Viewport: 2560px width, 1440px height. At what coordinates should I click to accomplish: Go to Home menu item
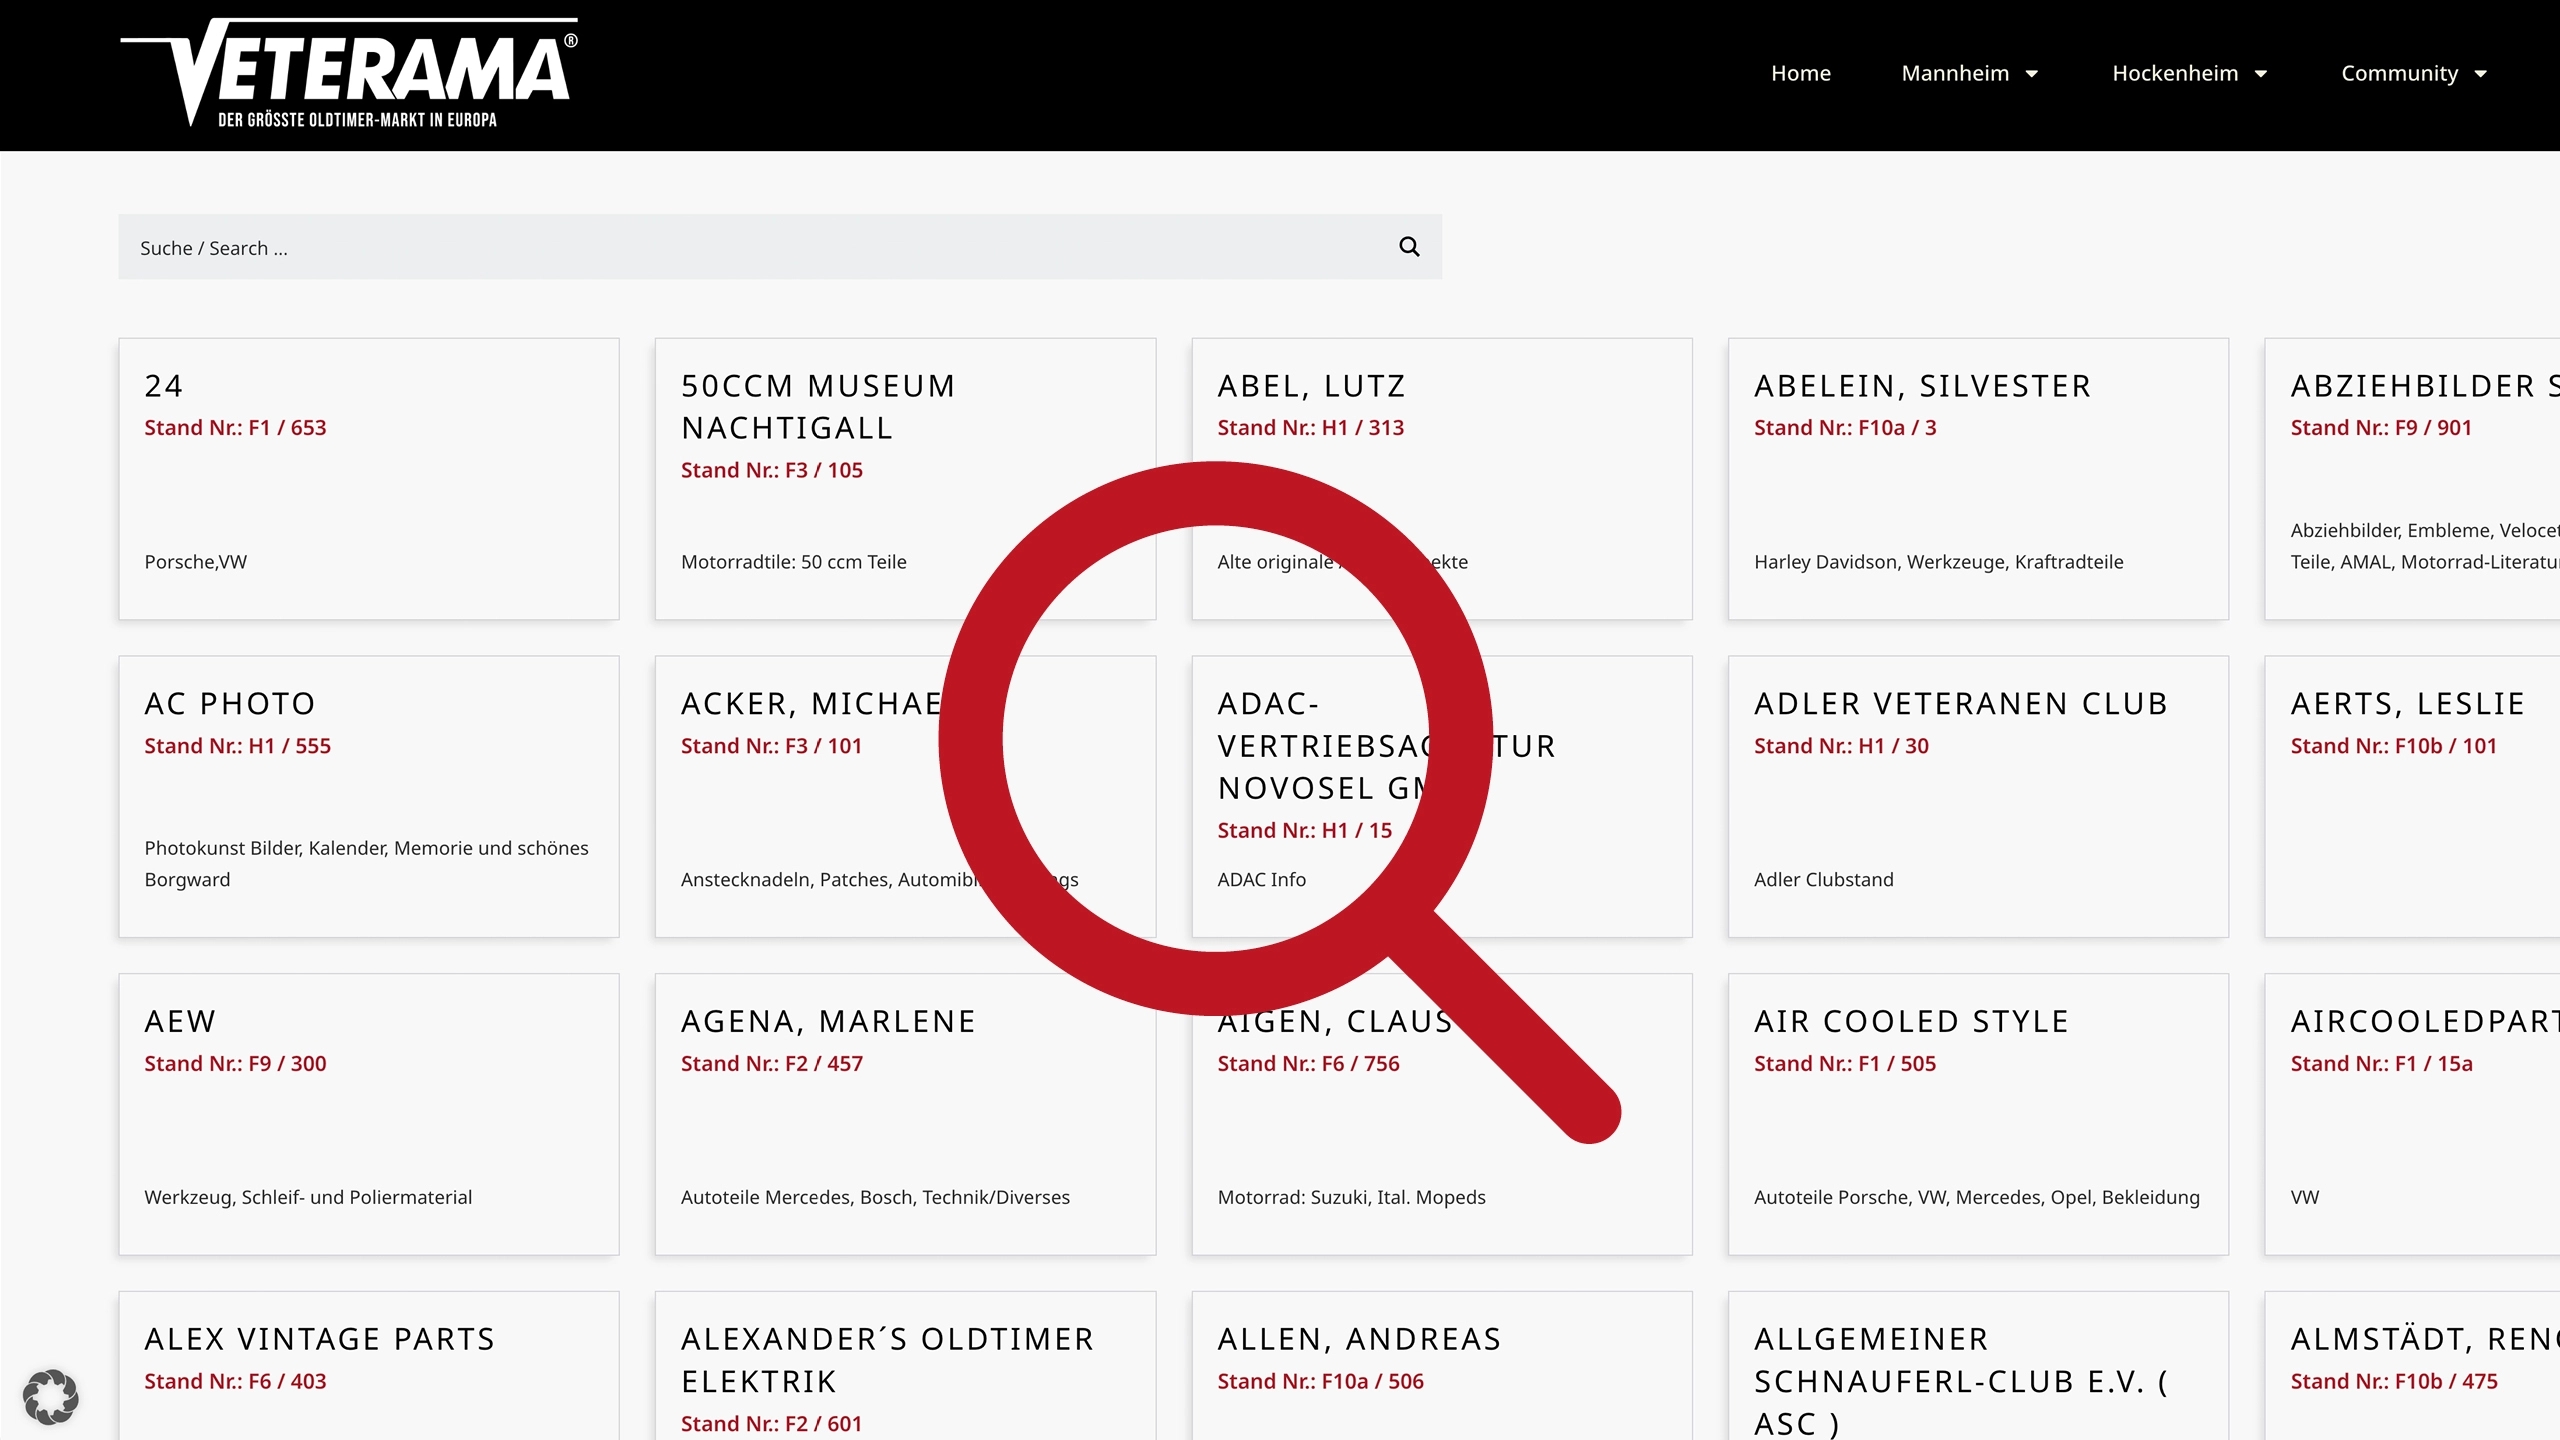(1800, 73)
